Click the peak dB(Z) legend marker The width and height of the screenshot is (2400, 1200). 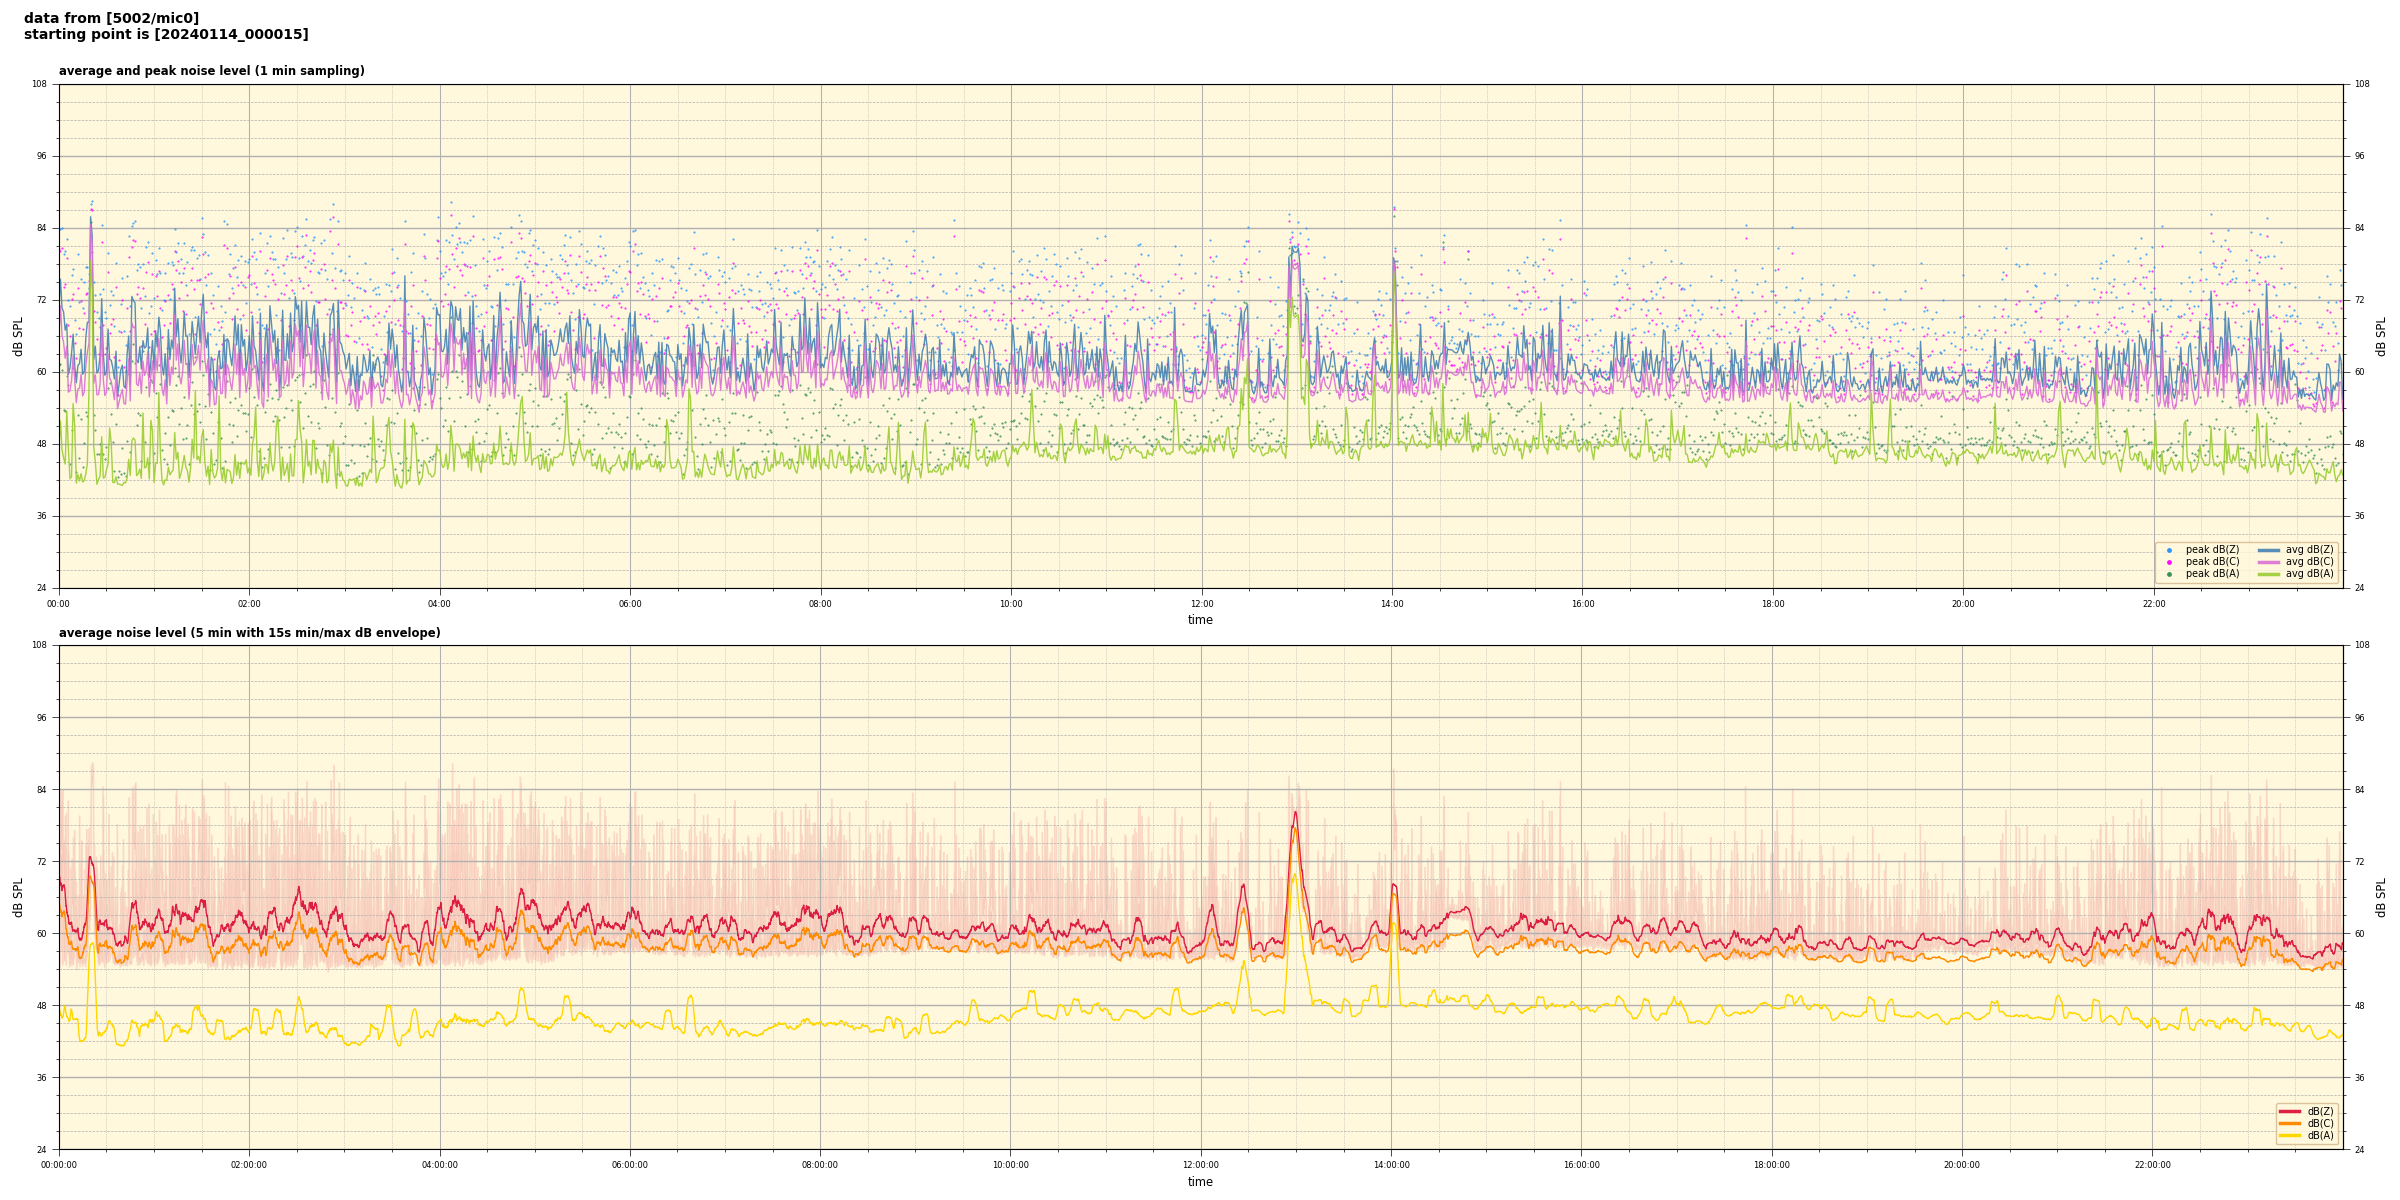click(2169, 550)
